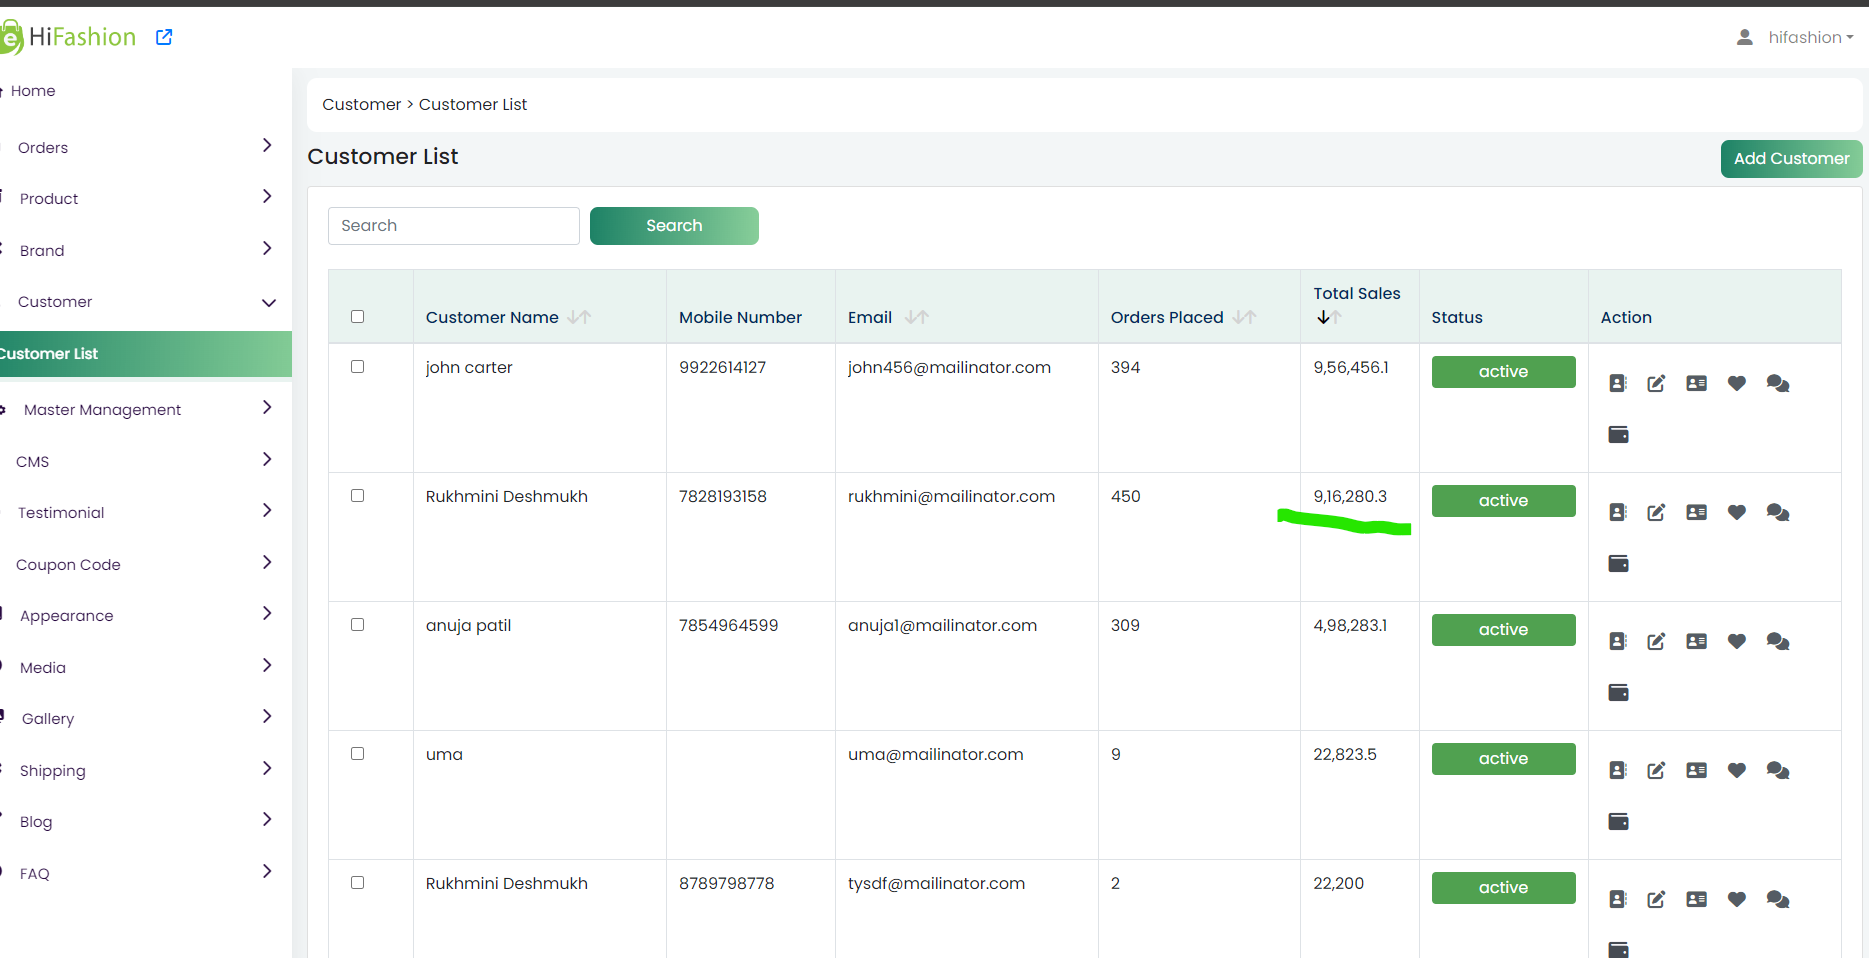Open comments icon for anuja patil

(x=1778, y=641)
